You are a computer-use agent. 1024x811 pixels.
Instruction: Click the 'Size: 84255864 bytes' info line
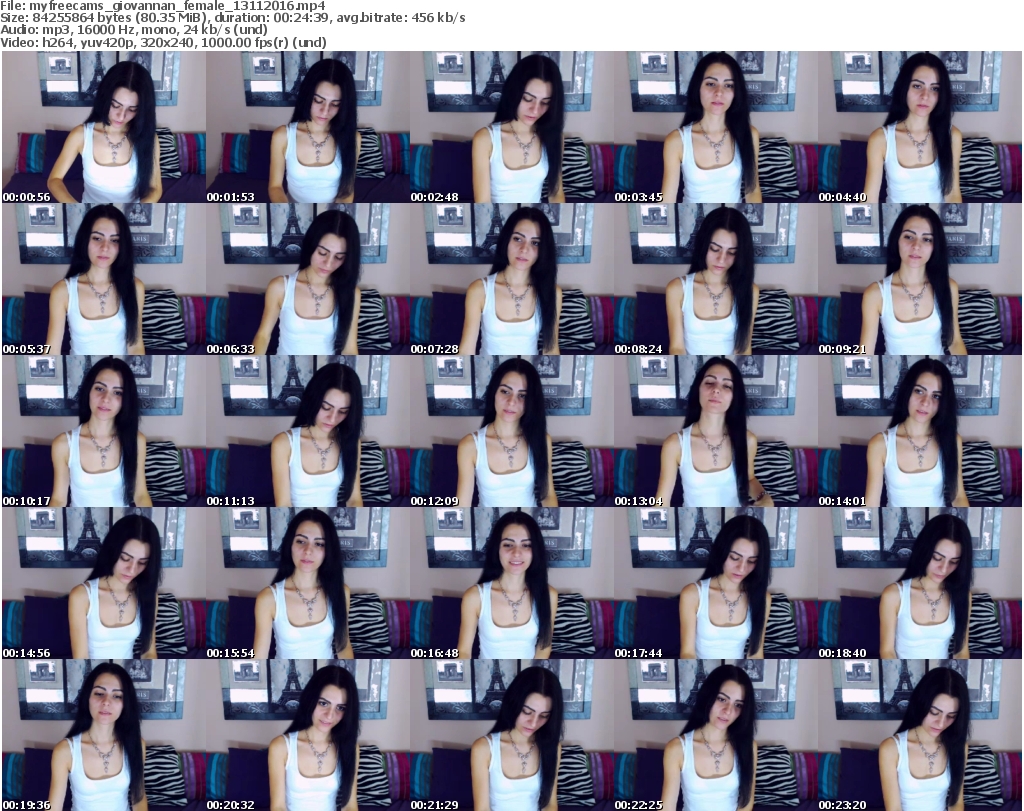(x=232, y=18)
